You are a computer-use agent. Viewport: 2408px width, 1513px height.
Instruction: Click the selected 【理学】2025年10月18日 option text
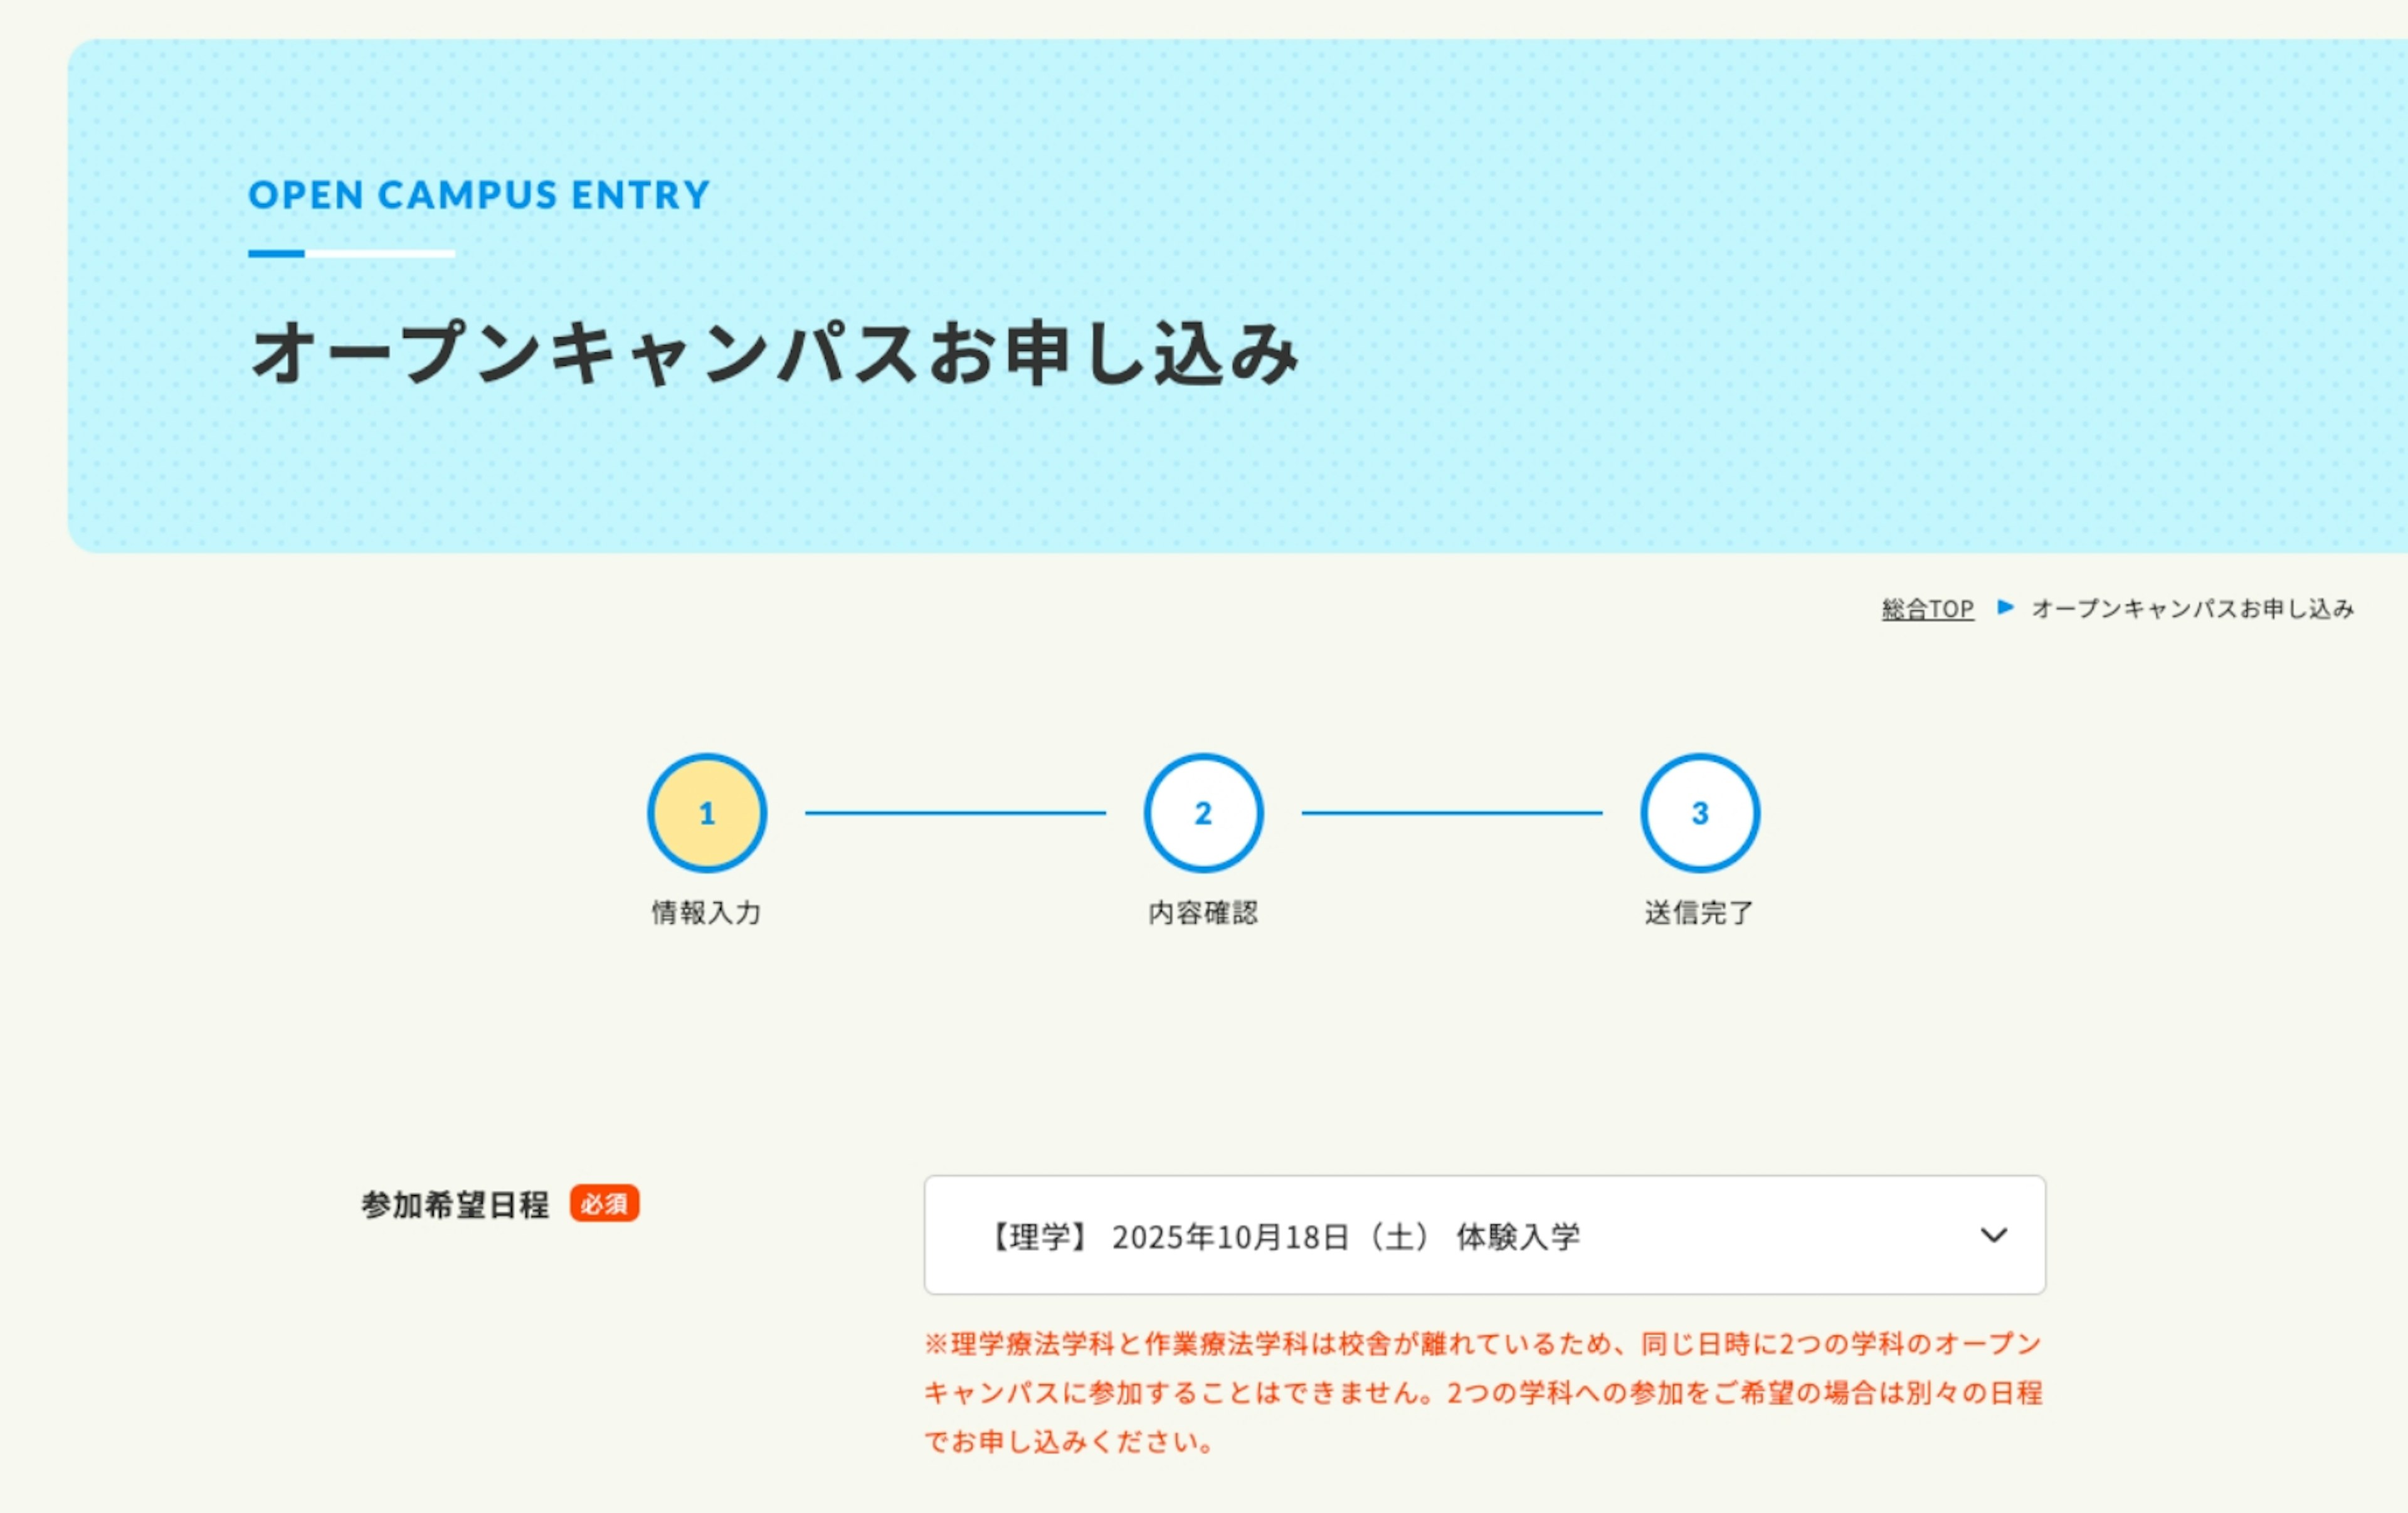(x=1284, y=1237)
